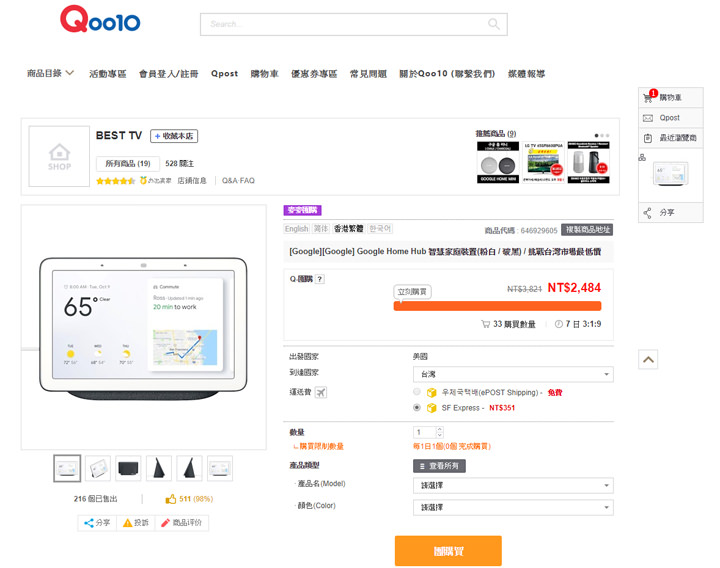Switch product language to Simplified Chinese
This screenshot has height=568, width=720.
click(x=321, y=229)
